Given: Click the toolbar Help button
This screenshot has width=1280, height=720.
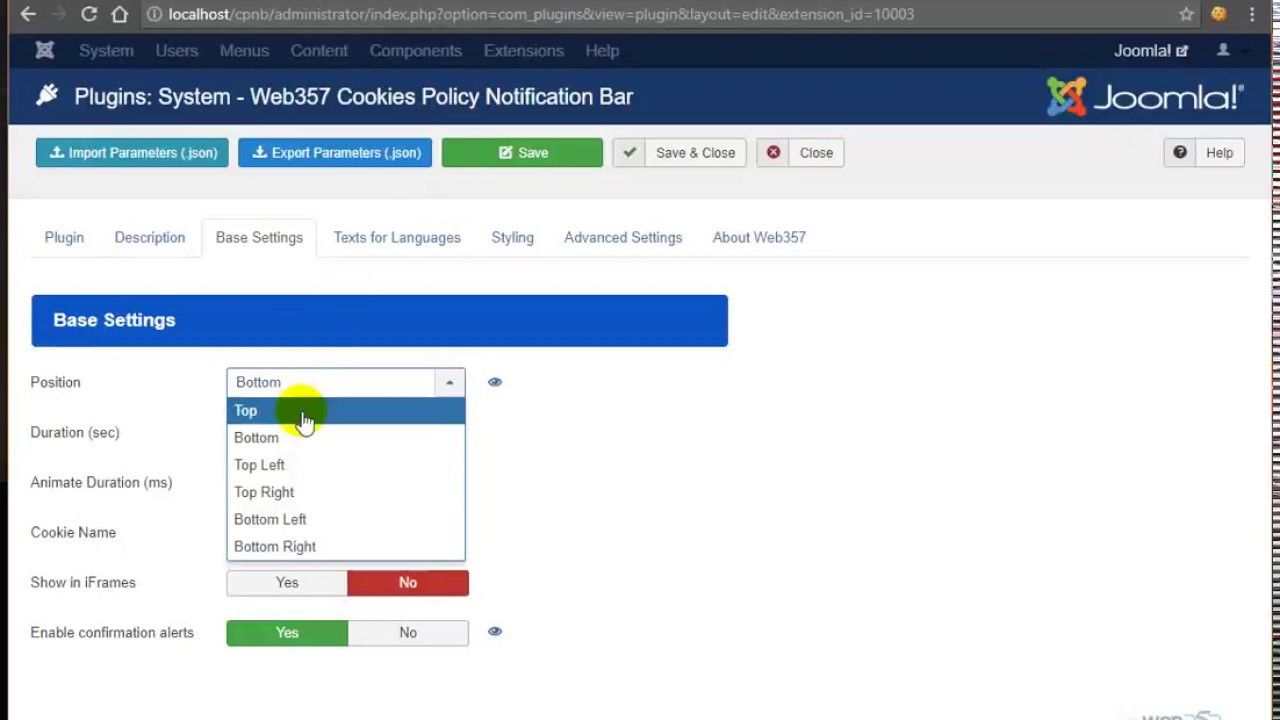Looking at the screenshot, I should (1204, 153).
